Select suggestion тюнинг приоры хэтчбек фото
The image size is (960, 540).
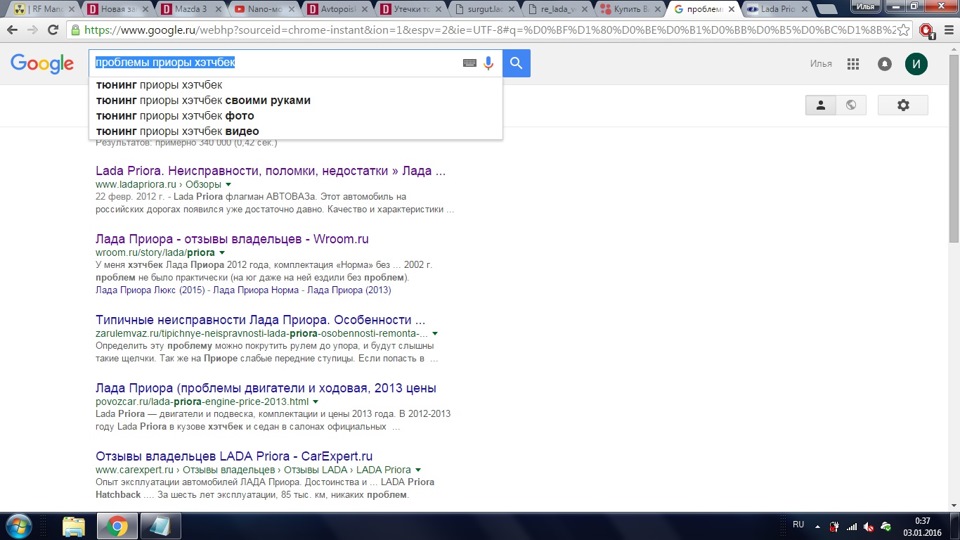click(296, 116)
